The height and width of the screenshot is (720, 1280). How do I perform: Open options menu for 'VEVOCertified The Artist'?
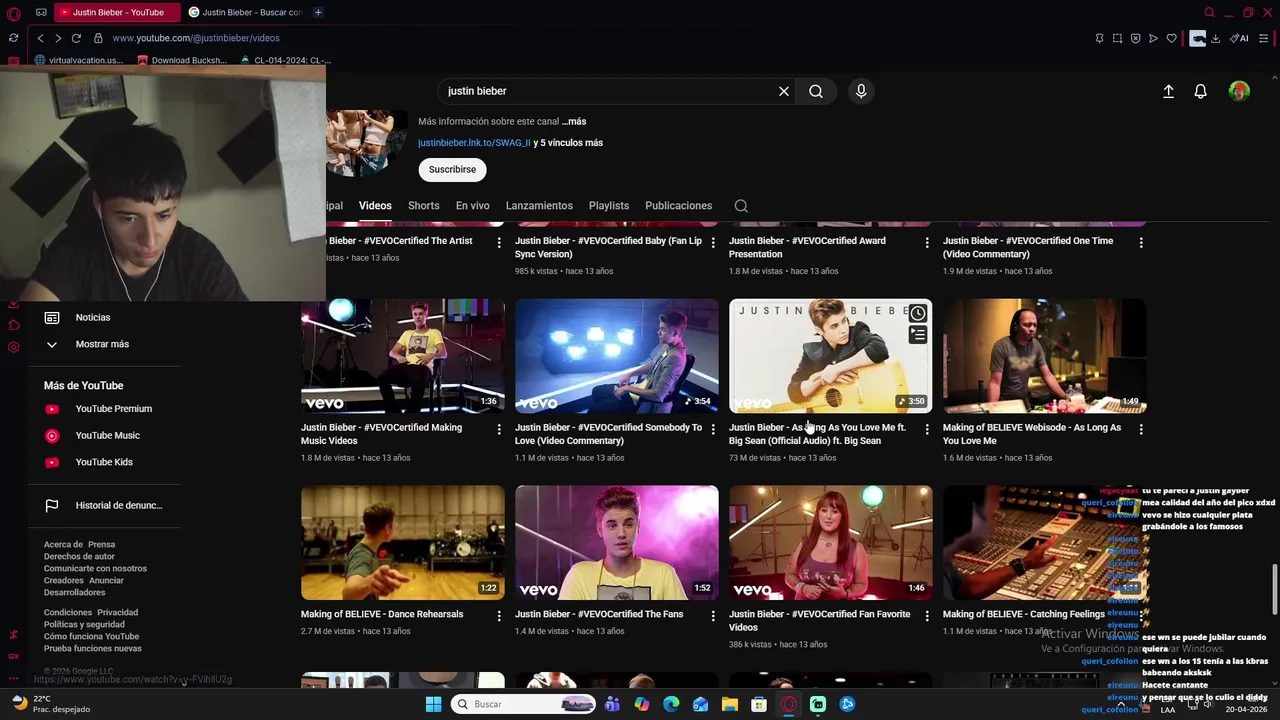499,242
